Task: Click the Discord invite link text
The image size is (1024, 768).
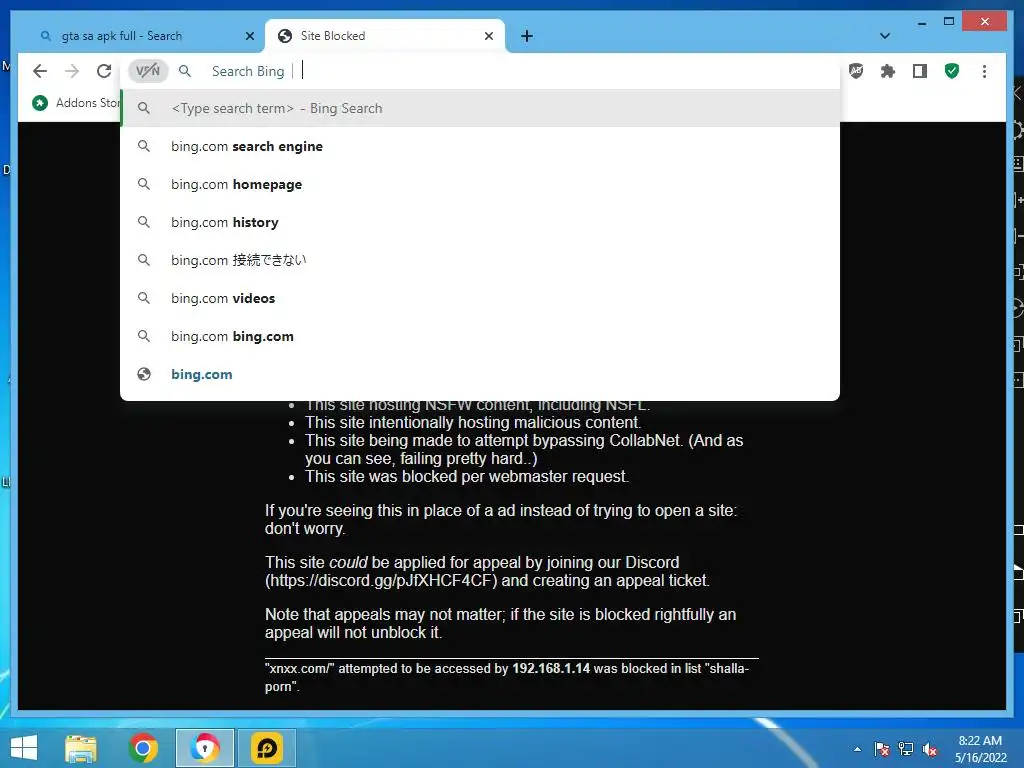Action: pos(383,581)
